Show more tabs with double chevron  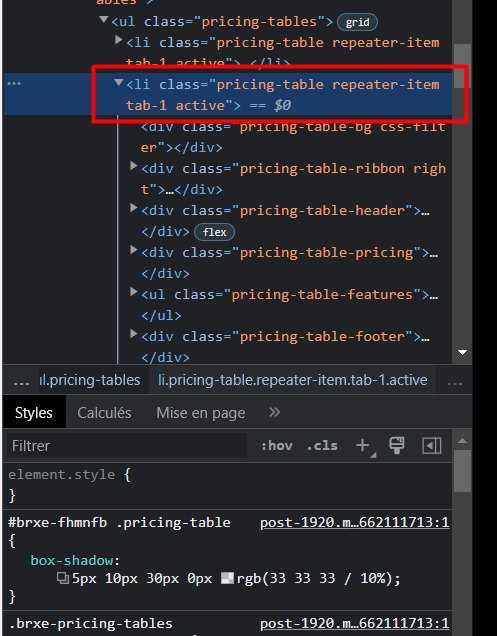tap(275, 413)
